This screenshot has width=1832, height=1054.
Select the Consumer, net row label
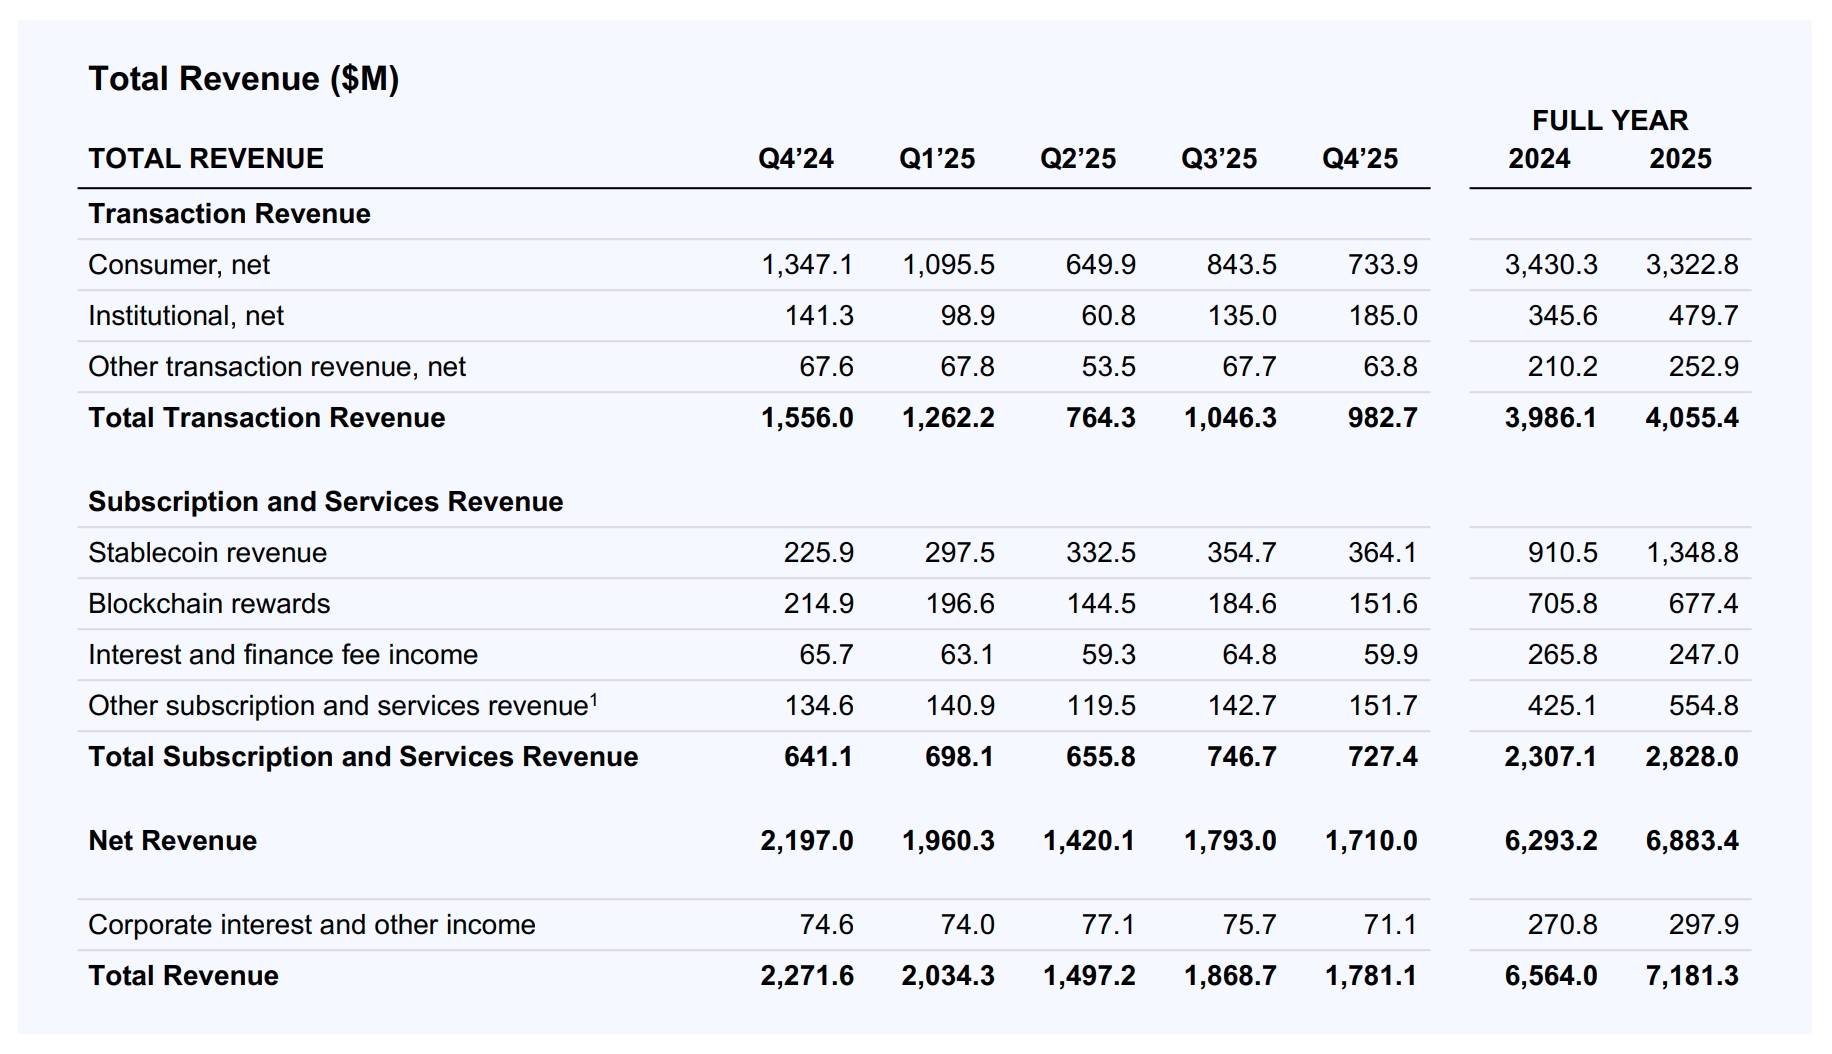coord(179,265)
